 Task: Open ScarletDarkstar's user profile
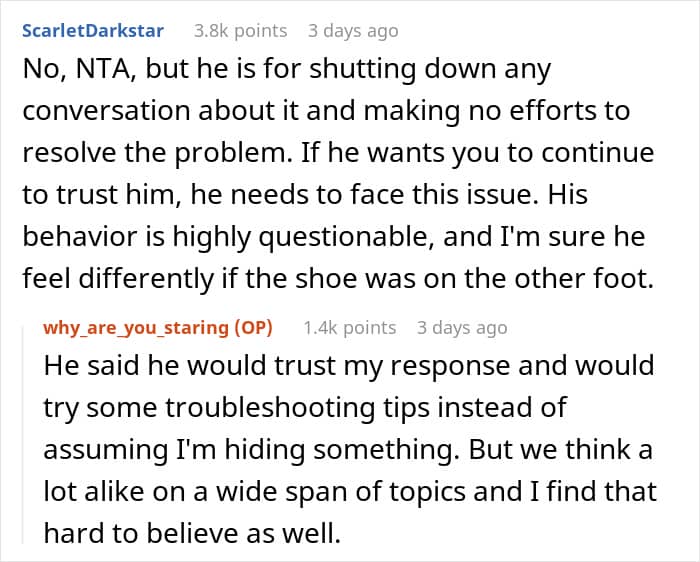93,32
